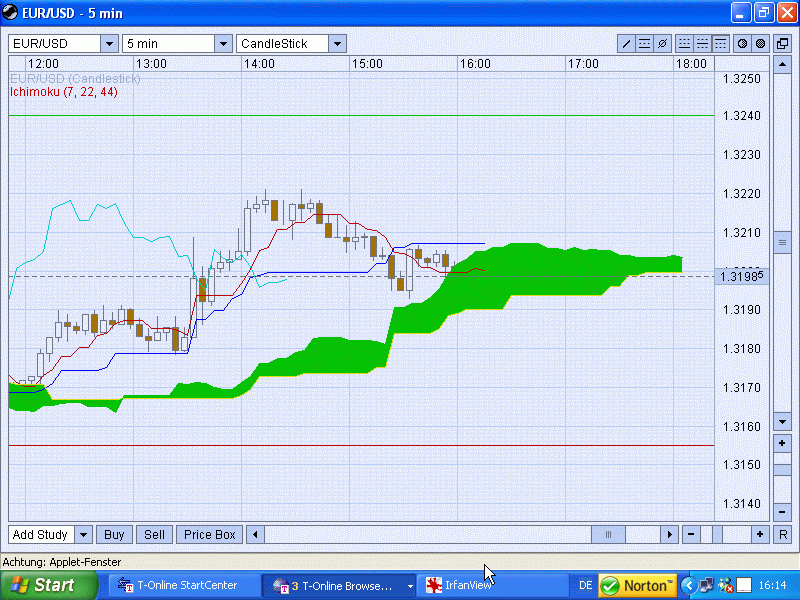The image size is (800, 600).
Task: Toggle the middle grid line style button
Action: (x=703, y=44)
